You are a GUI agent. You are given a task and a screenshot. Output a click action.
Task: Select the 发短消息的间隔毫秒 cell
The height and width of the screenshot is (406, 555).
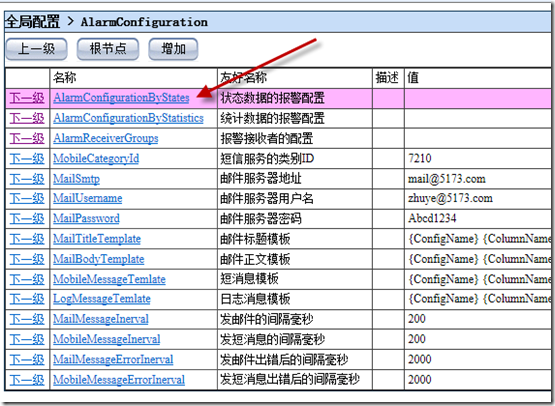coord(294,339)
